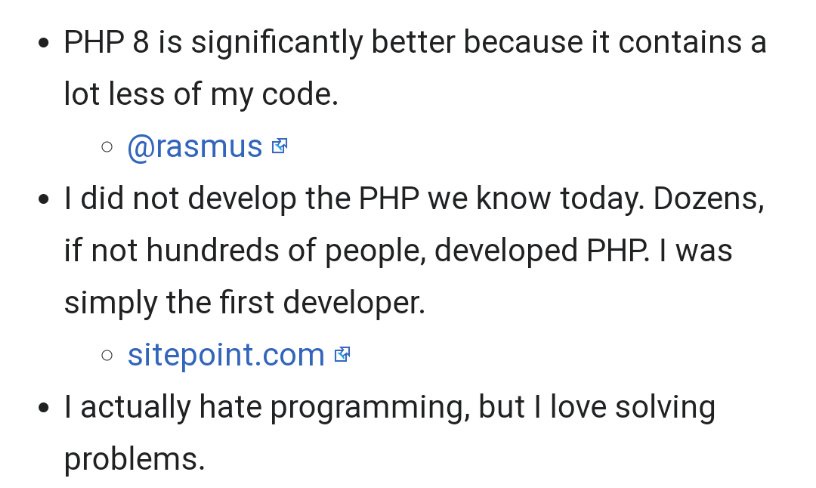Click the external-link icon beside @rasmus

point(279,146)
